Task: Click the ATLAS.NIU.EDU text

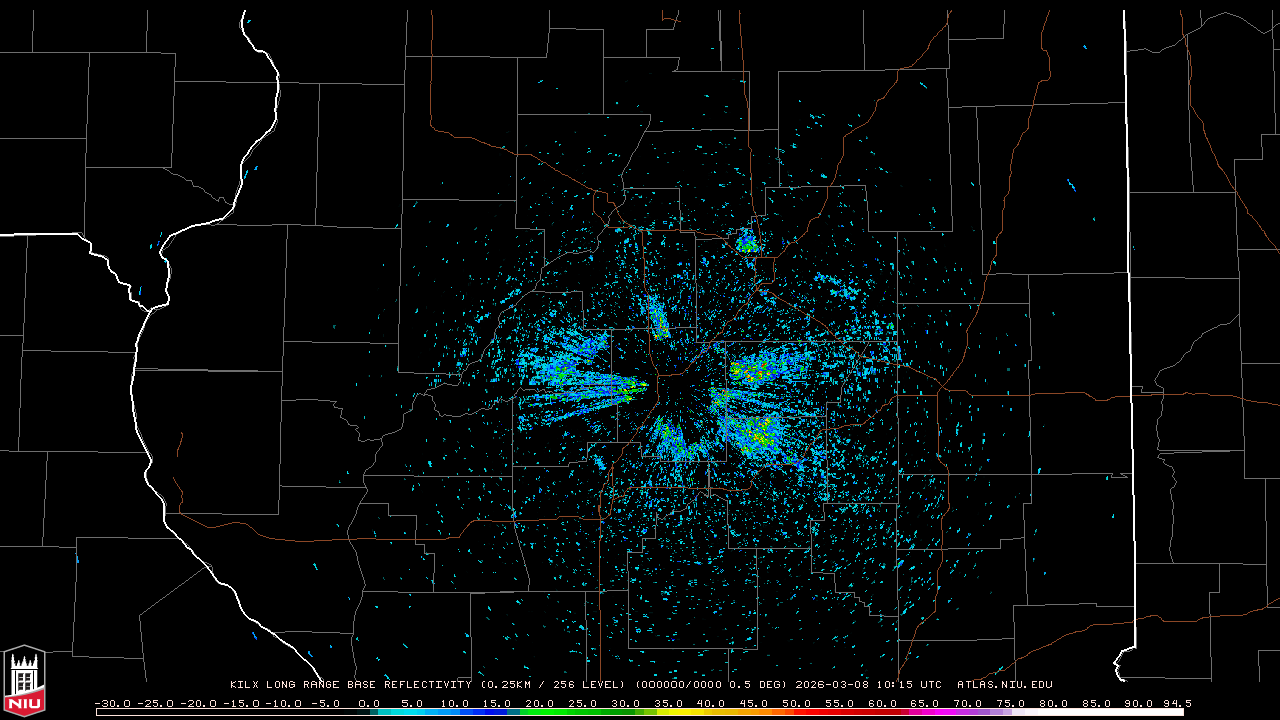Action: coord(1004,685)
